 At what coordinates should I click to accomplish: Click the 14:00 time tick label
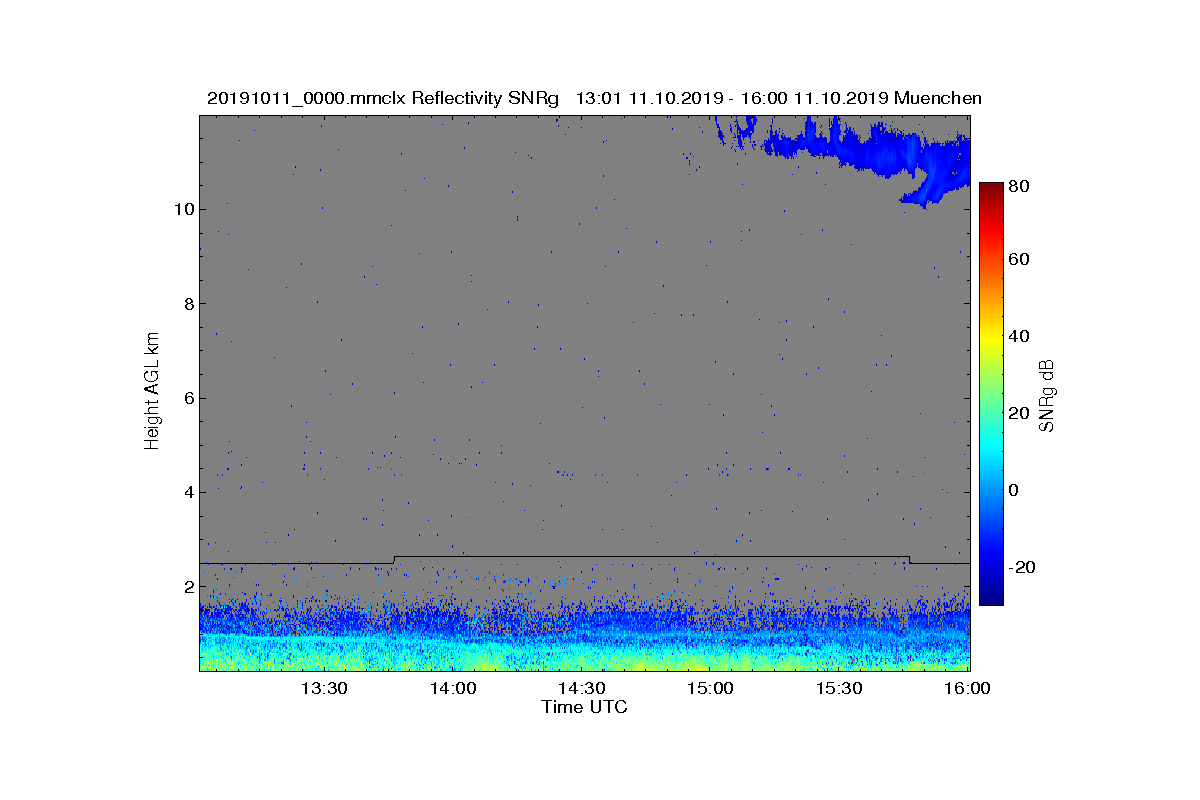click(453, 688)
